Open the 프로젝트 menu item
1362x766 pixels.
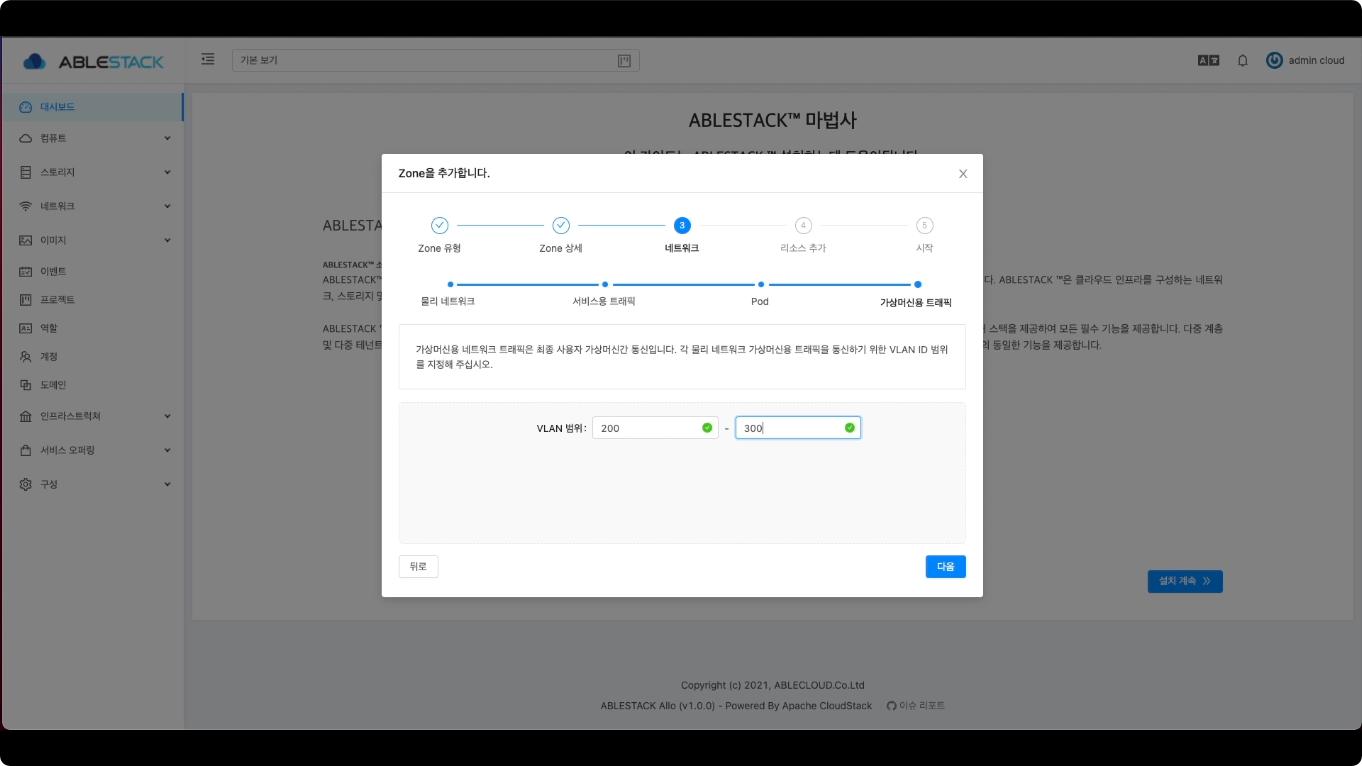92,300
